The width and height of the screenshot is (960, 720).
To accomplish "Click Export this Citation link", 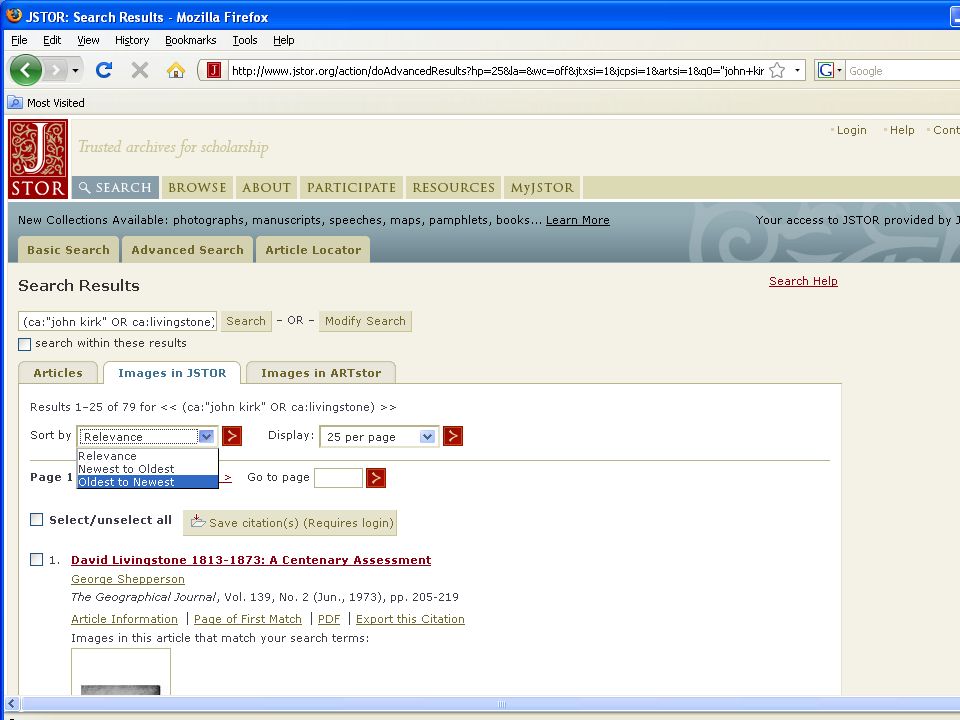I will [x=410, y=619].
